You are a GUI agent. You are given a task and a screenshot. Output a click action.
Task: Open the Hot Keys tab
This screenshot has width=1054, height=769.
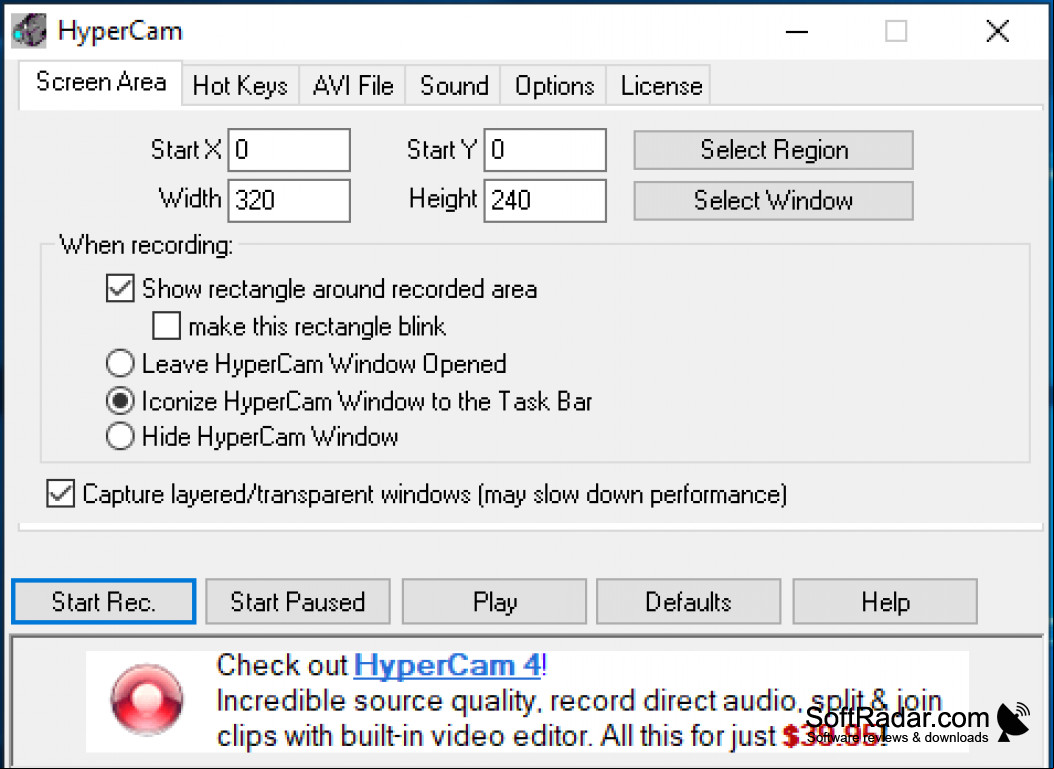240,86
